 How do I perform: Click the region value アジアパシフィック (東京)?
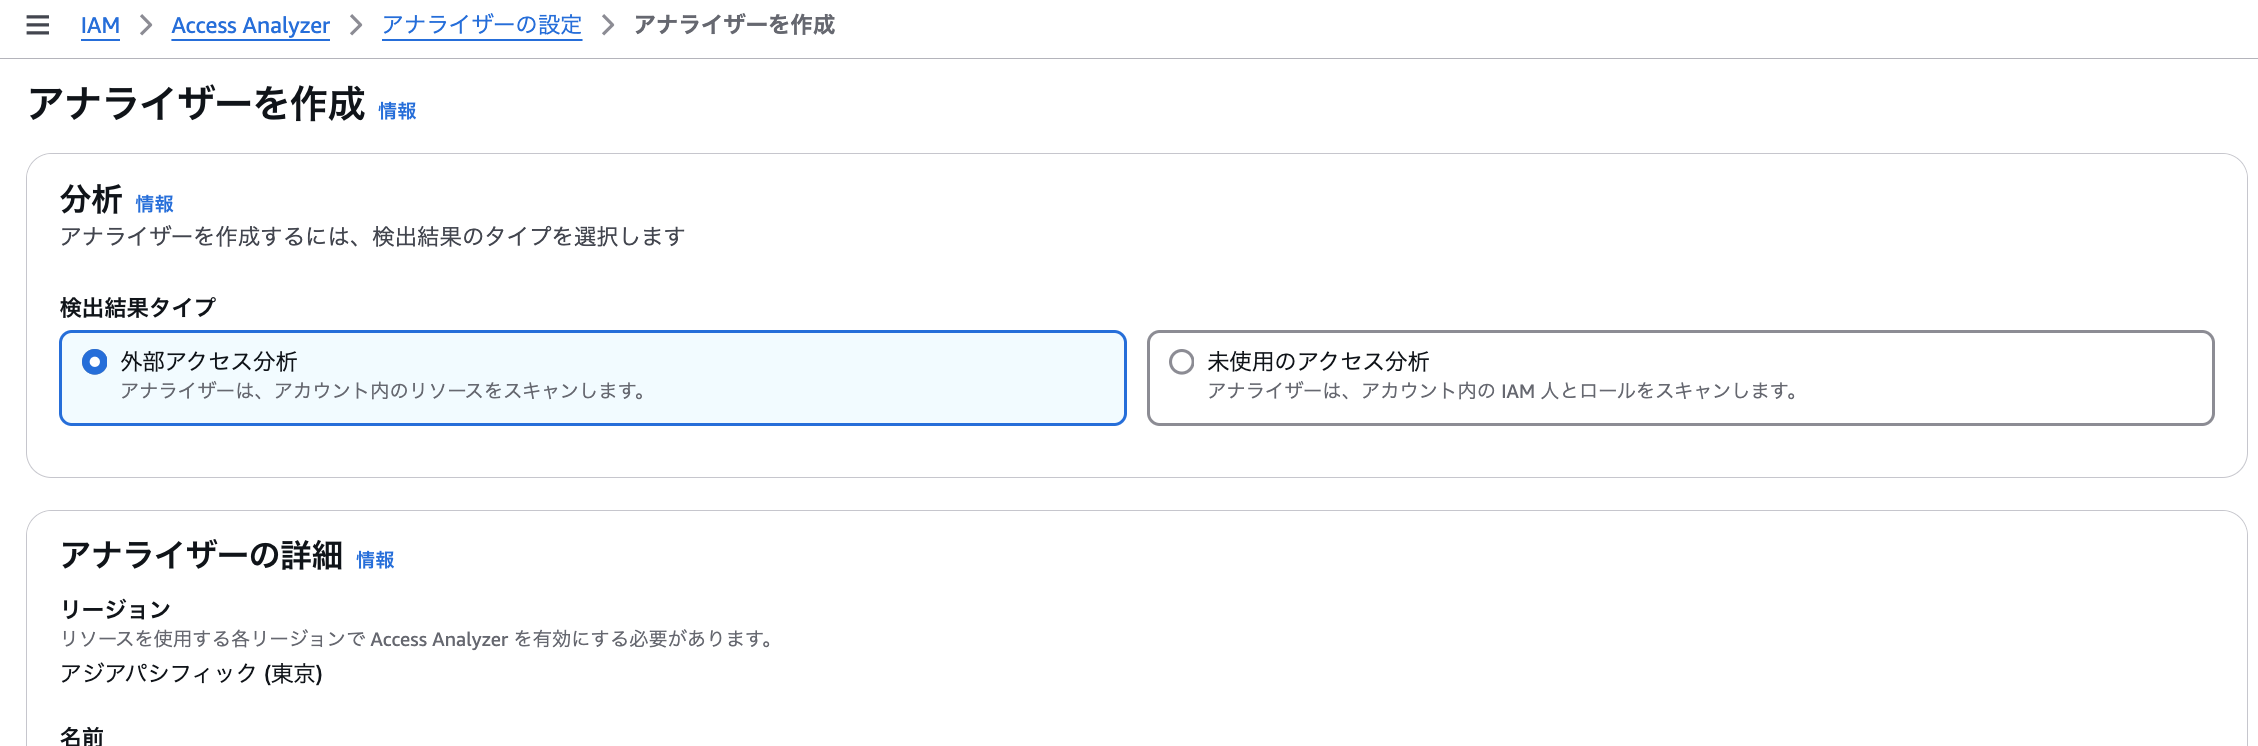[191, 674]
